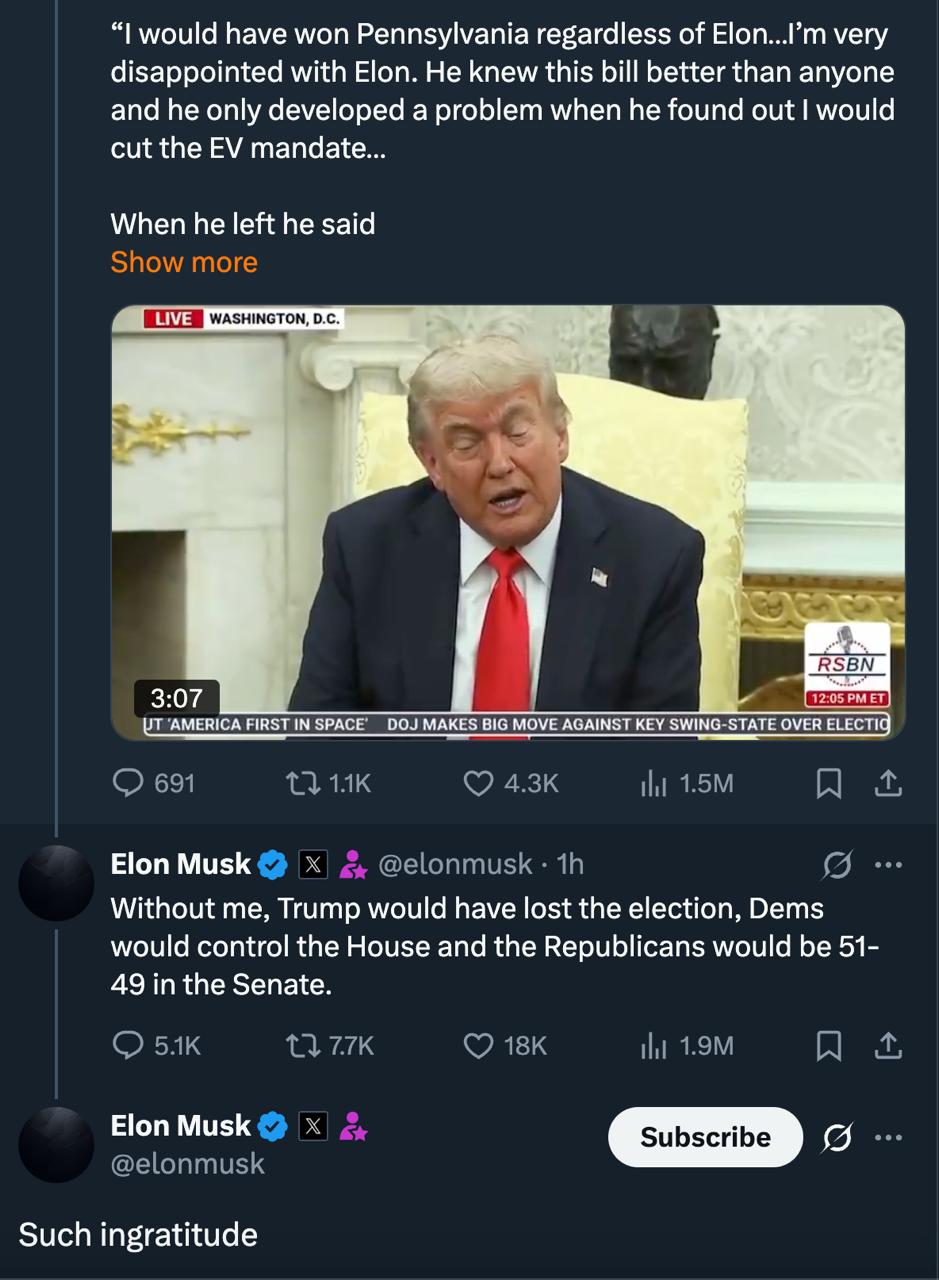Open more options on the 1h-old post
The height and width of the screenshot is (1280, 939).
888,865
